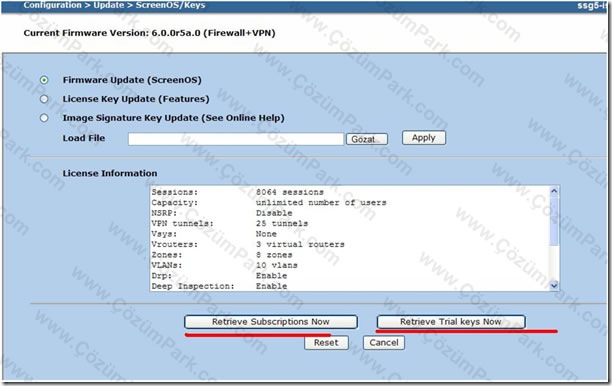
Task: Click ScreenOS/Keys in the breadcrumb
Action: pos(171,5)
